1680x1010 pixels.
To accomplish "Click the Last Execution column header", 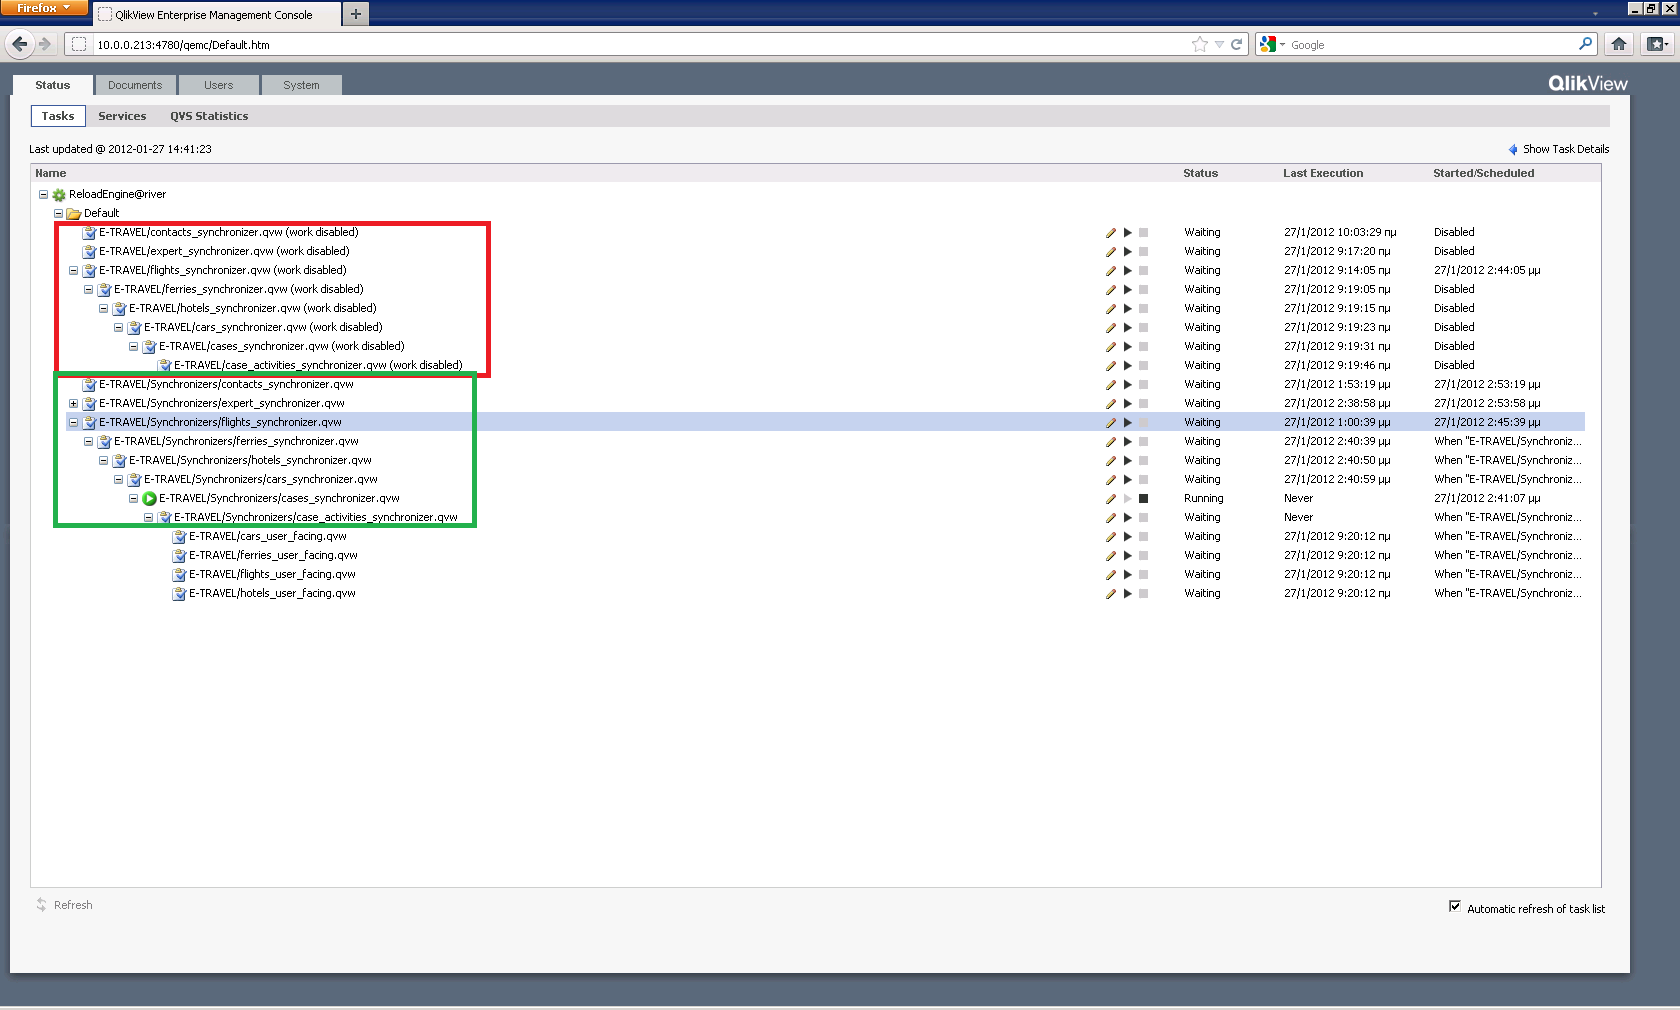I will click(1323, 174).
